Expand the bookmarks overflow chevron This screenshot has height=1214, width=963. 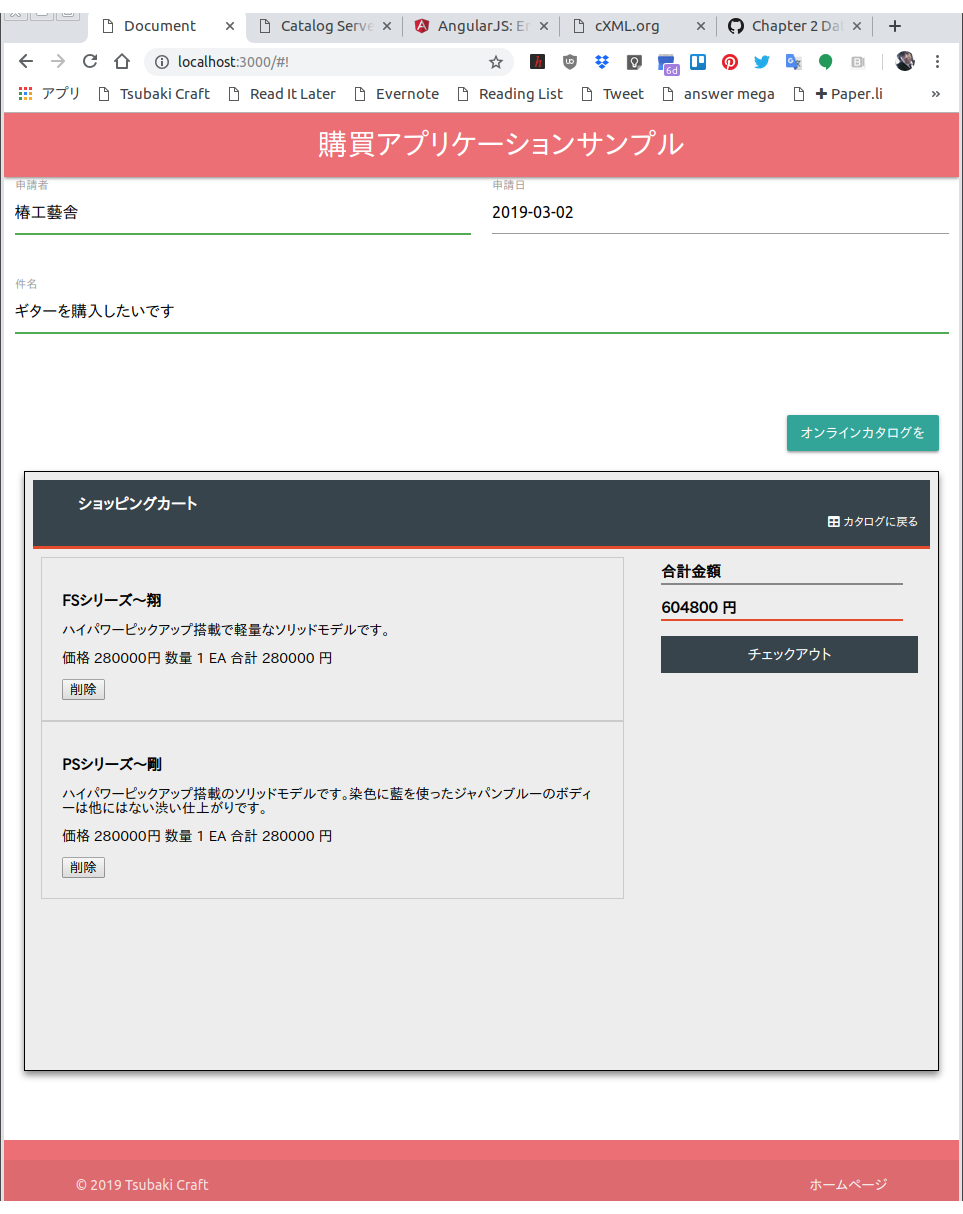pos(936,93)
